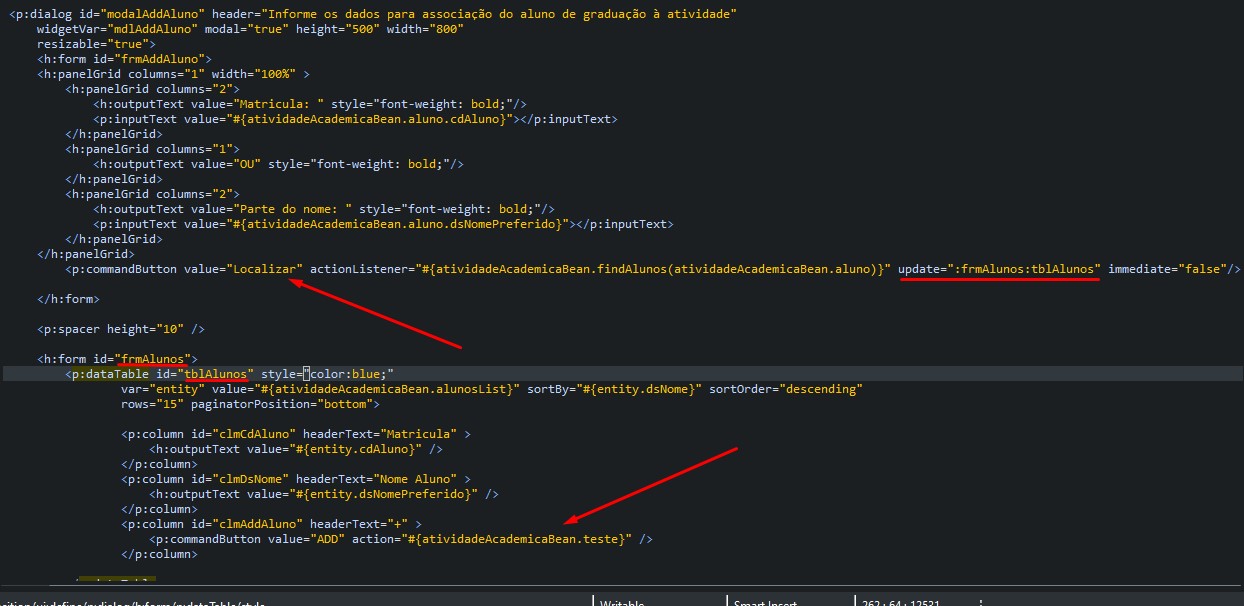1244x606 pixels.
Task: Click the immediate="false" attribute
Action: pos(1170,269)
